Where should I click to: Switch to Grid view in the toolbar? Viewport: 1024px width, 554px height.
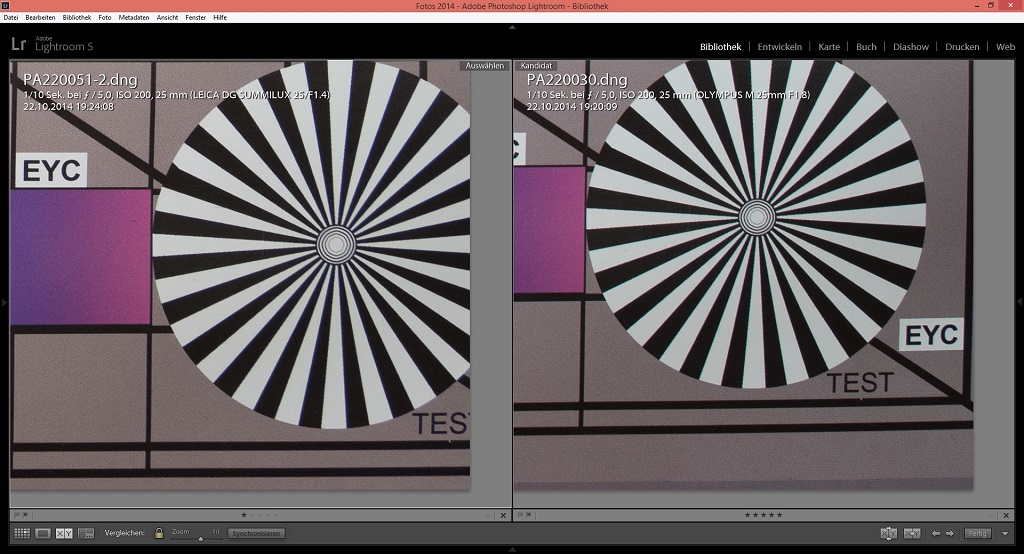(21, 533)
